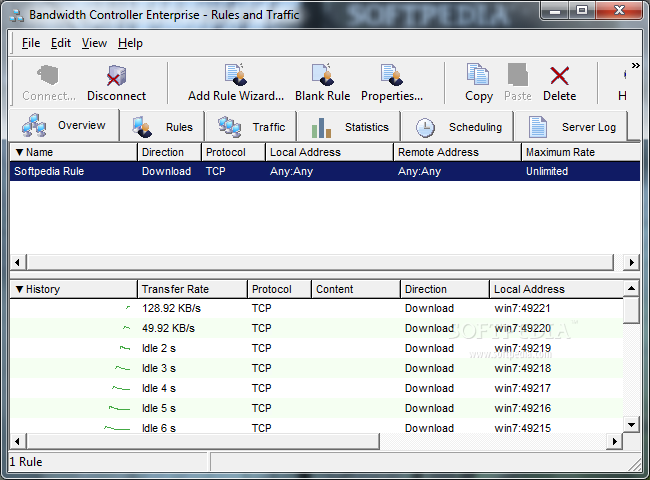
Task: Open the Edit menu
Action: point(61,43)
